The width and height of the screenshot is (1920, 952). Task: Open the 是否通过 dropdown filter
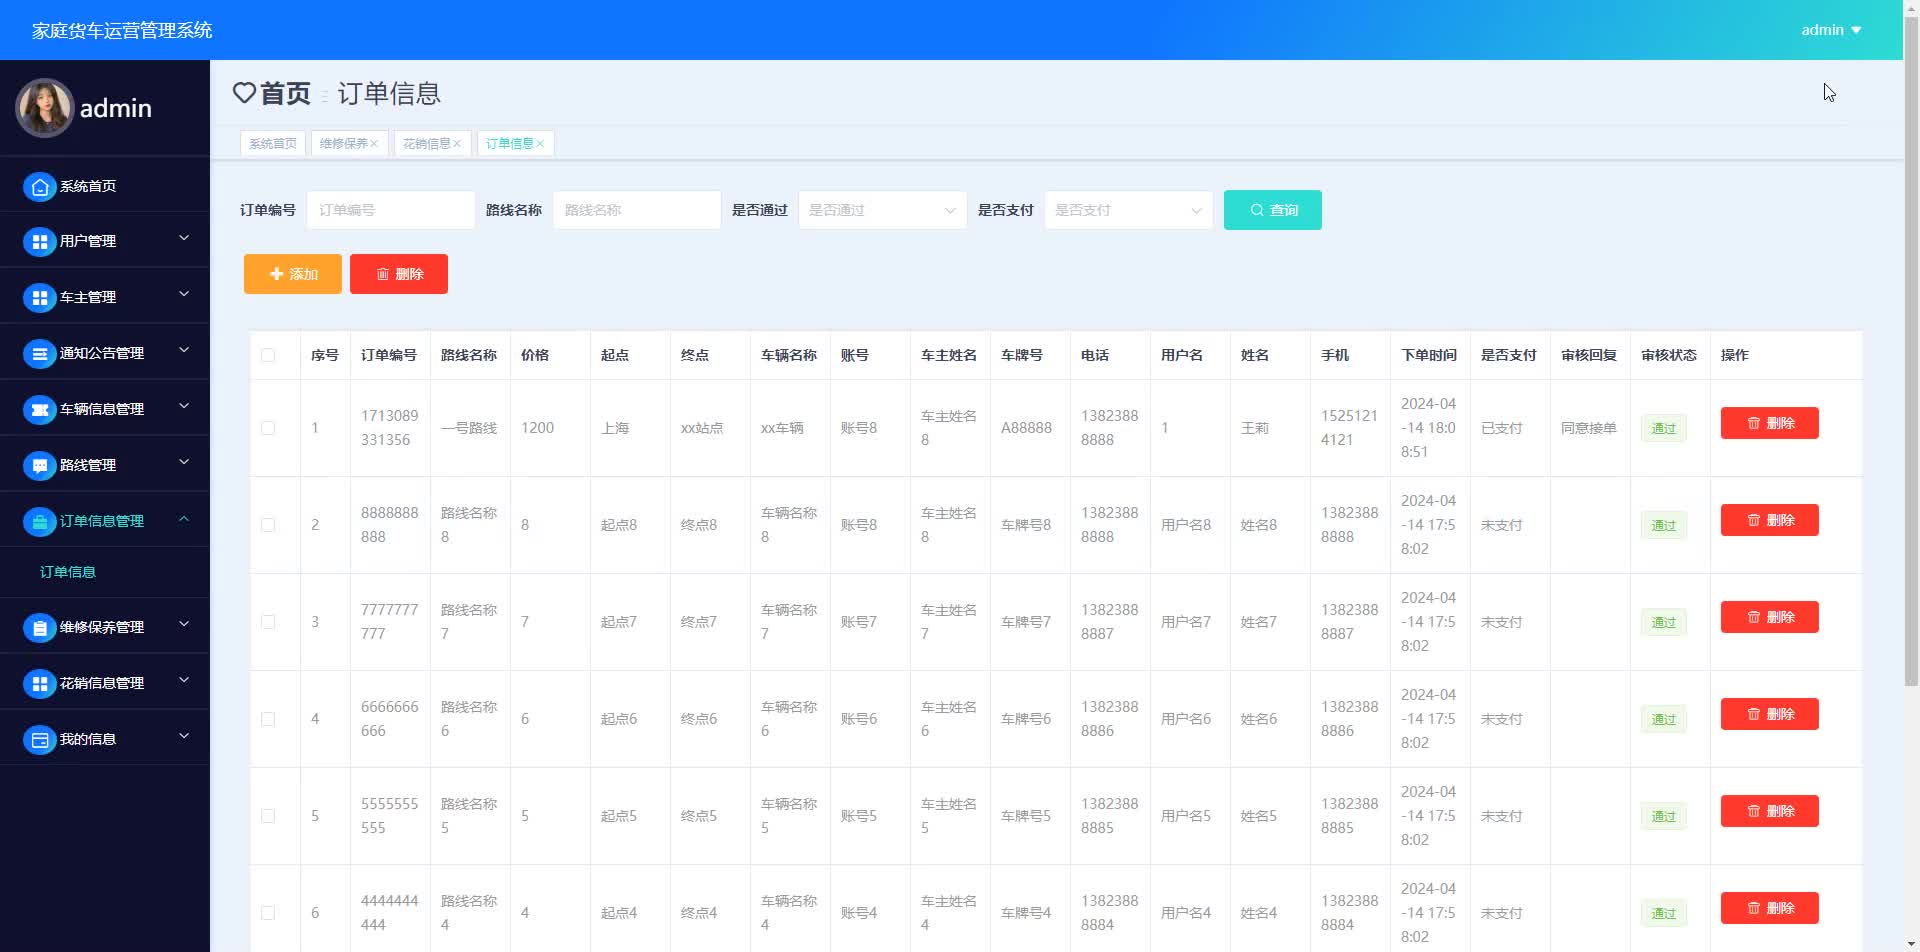click(882, 210)
